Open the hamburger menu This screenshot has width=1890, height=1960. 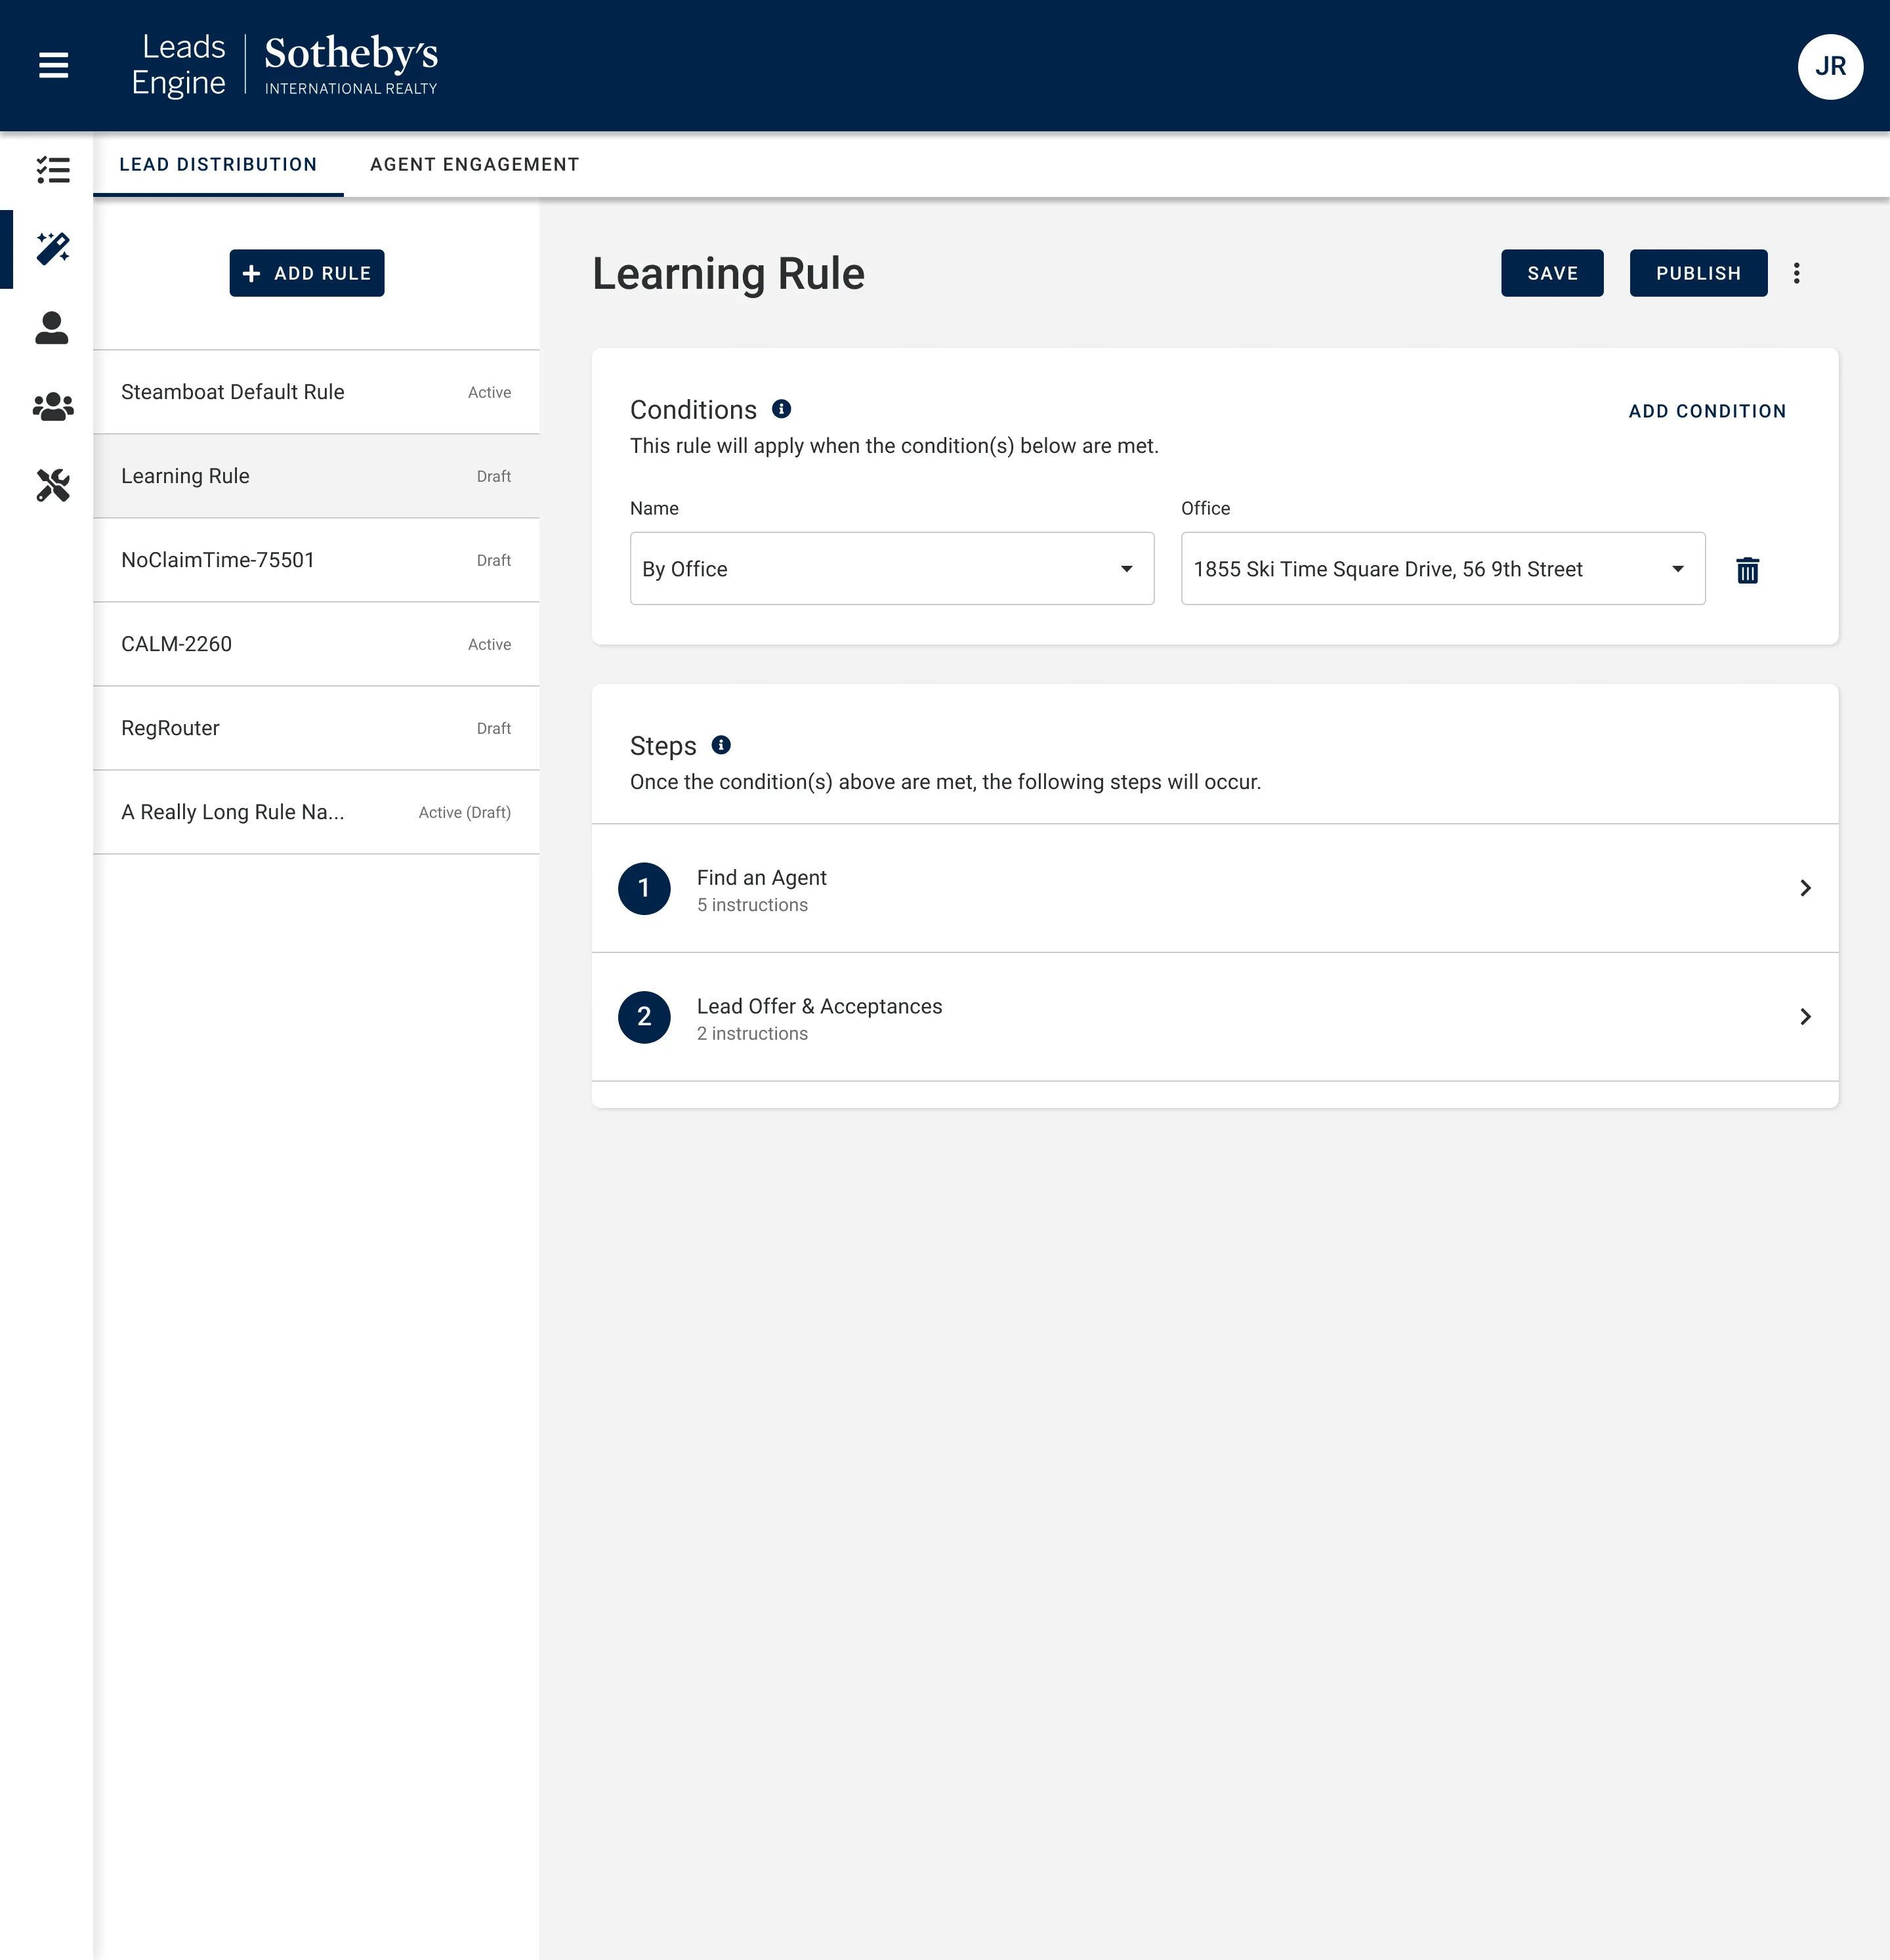click(53, 66)
